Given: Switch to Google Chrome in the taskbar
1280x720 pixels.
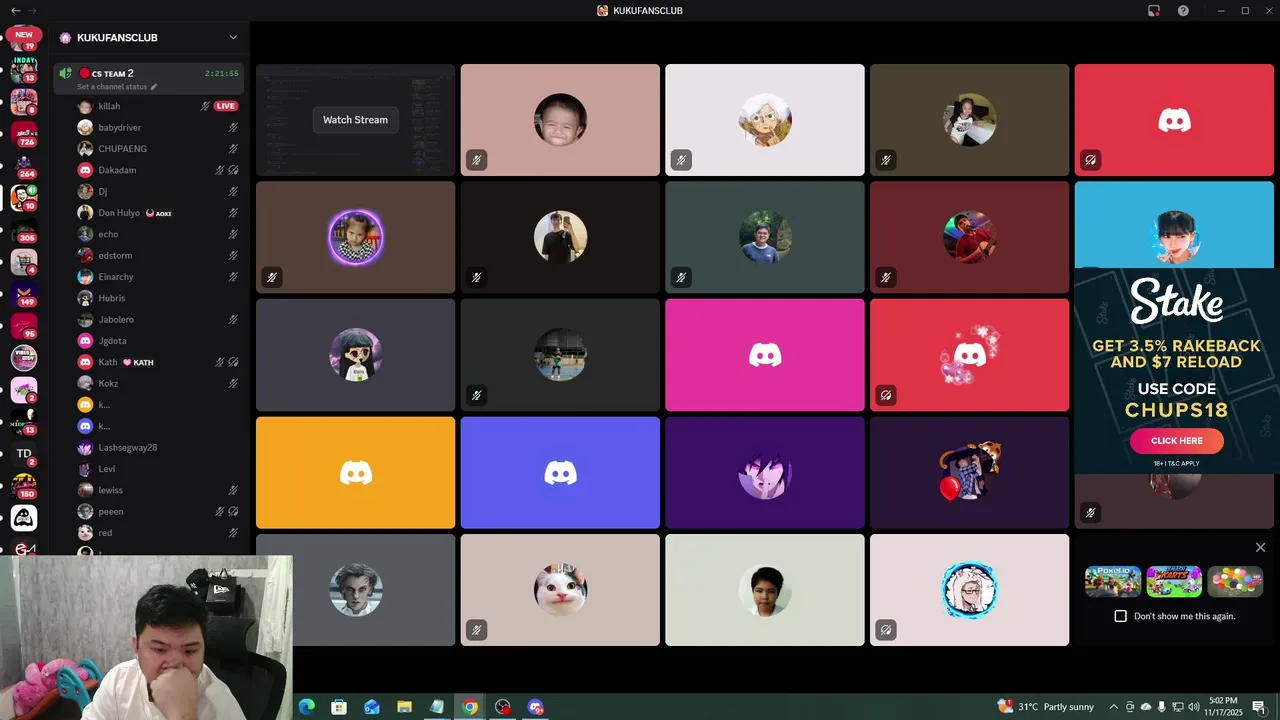Looking at the screenshot, I should tap(470, 707).
